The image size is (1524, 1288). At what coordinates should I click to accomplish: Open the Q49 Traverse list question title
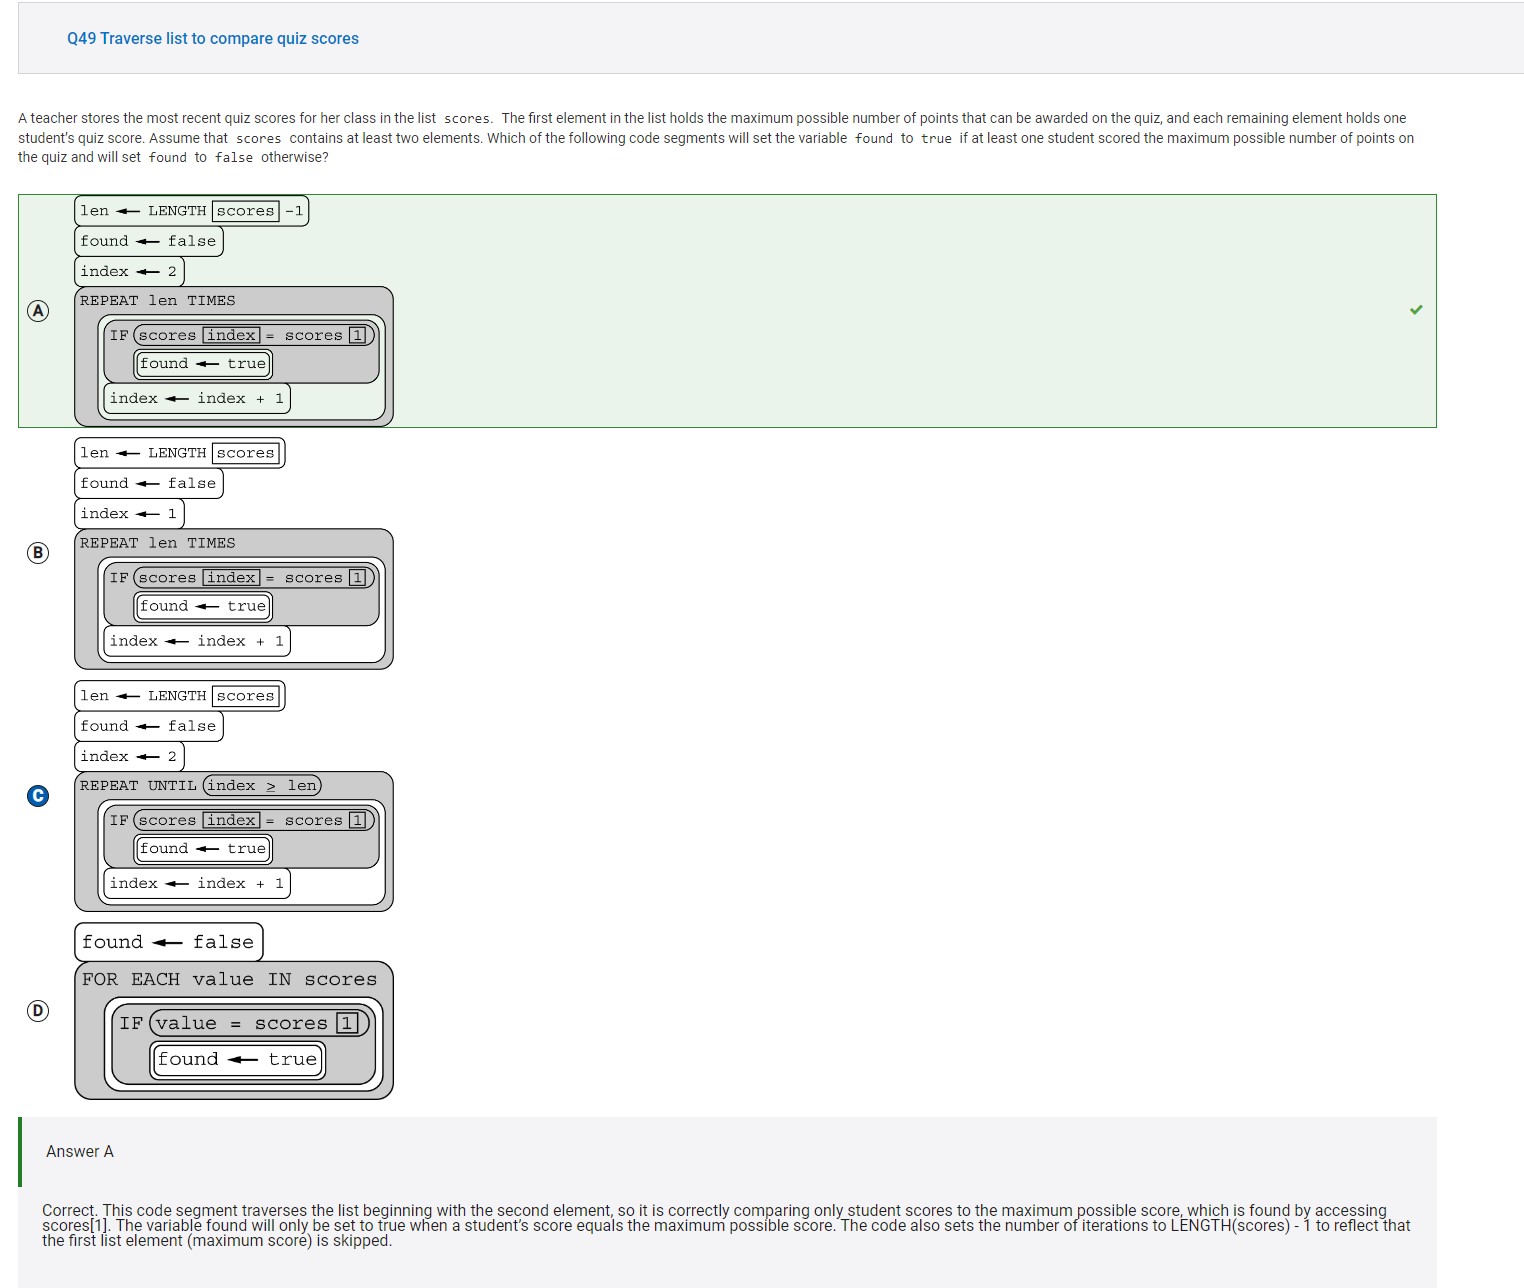tap(213, 39)
